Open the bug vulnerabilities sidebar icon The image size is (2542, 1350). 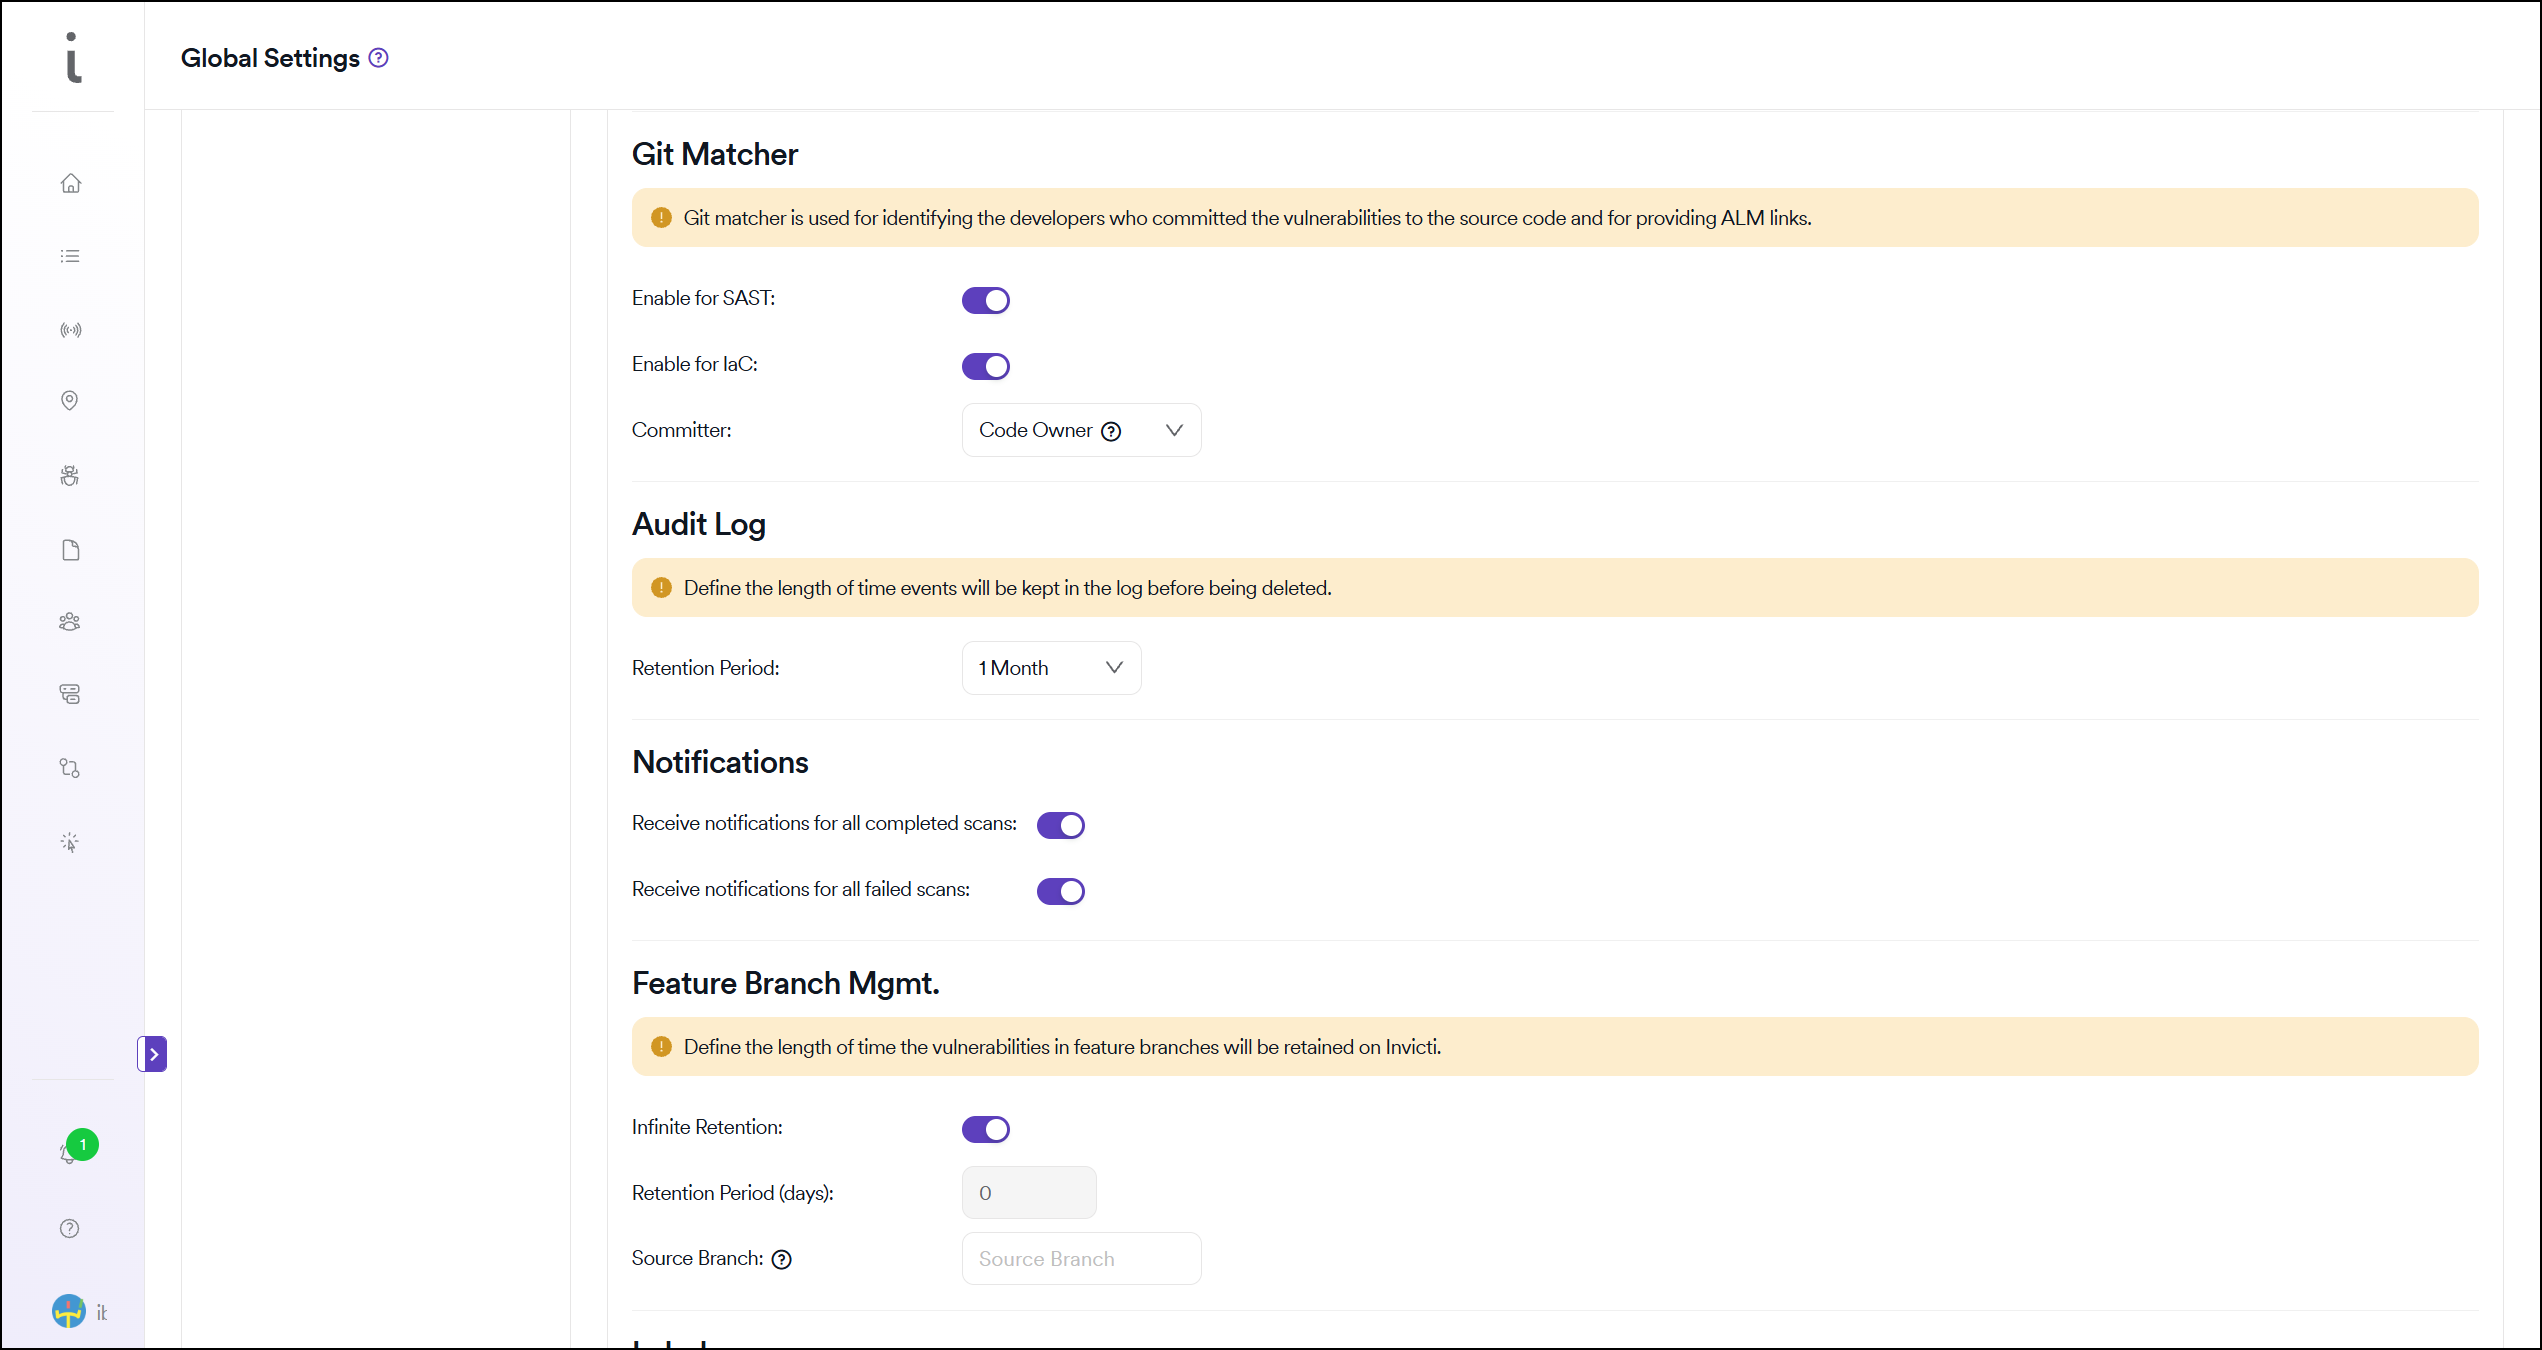pos(70,476)
